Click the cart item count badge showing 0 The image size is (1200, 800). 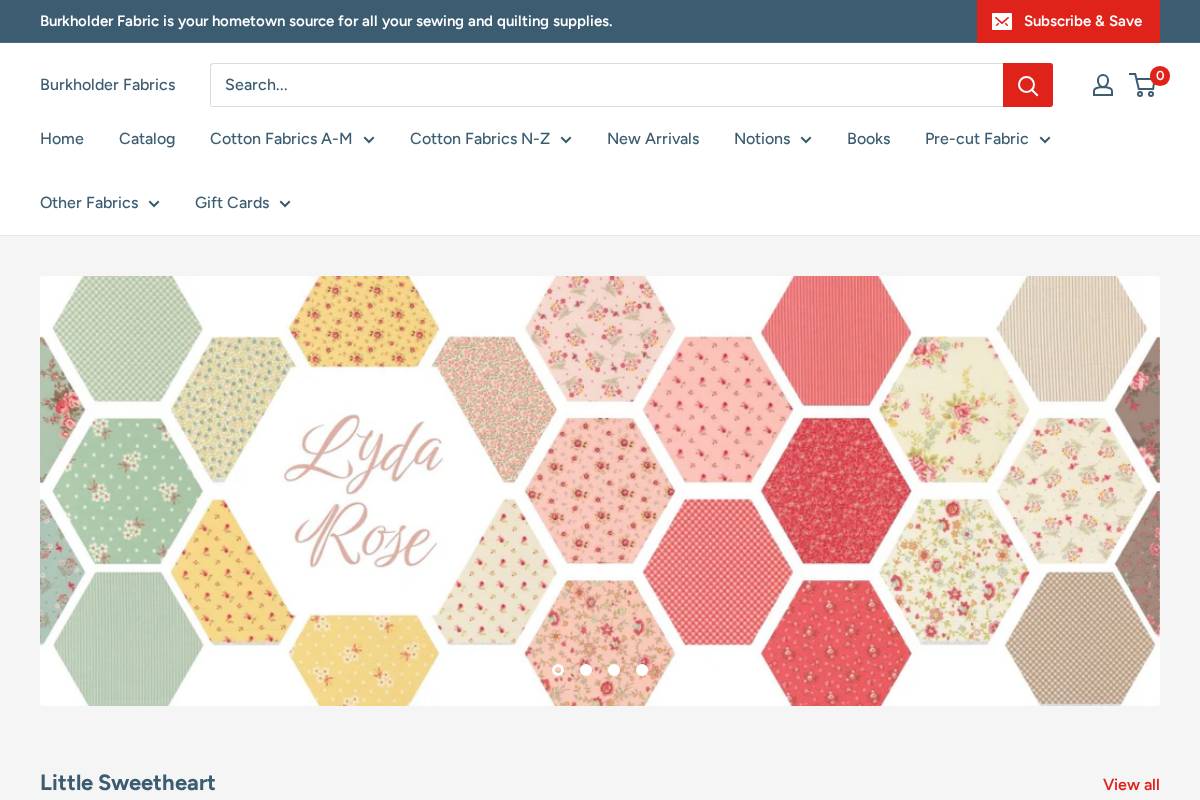pyautogui.click(x=1160, y=75)
